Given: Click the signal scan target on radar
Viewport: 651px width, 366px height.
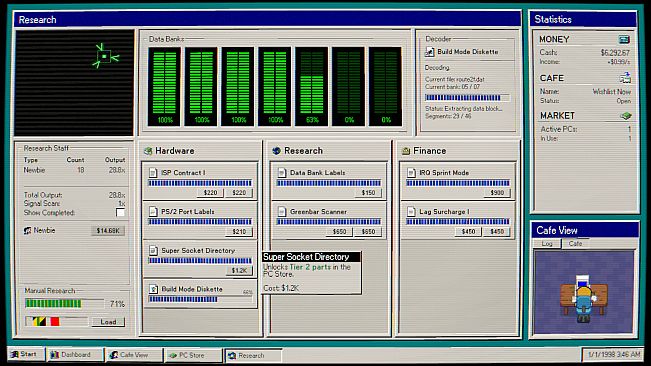Looking at the screenshot, I should click(x=105, y=56).
